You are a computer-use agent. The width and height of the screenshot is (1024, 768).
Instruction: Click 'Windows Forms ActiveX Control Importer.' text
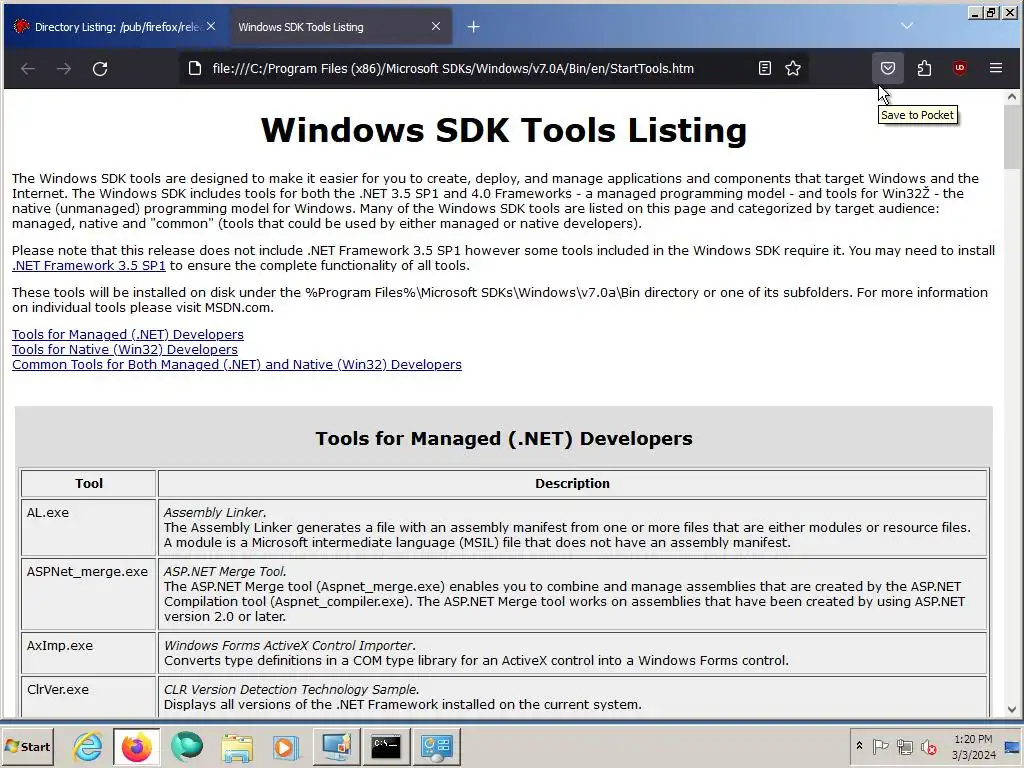[289, 645]
